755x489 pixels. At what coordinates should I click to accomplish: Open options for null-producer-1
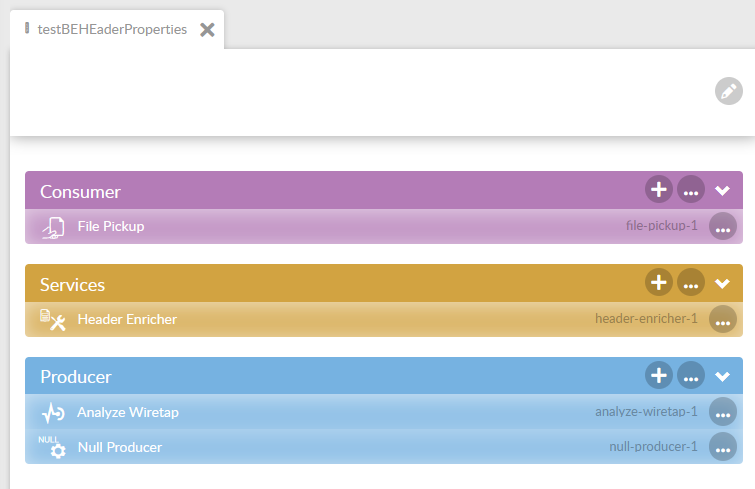point(723,447)
